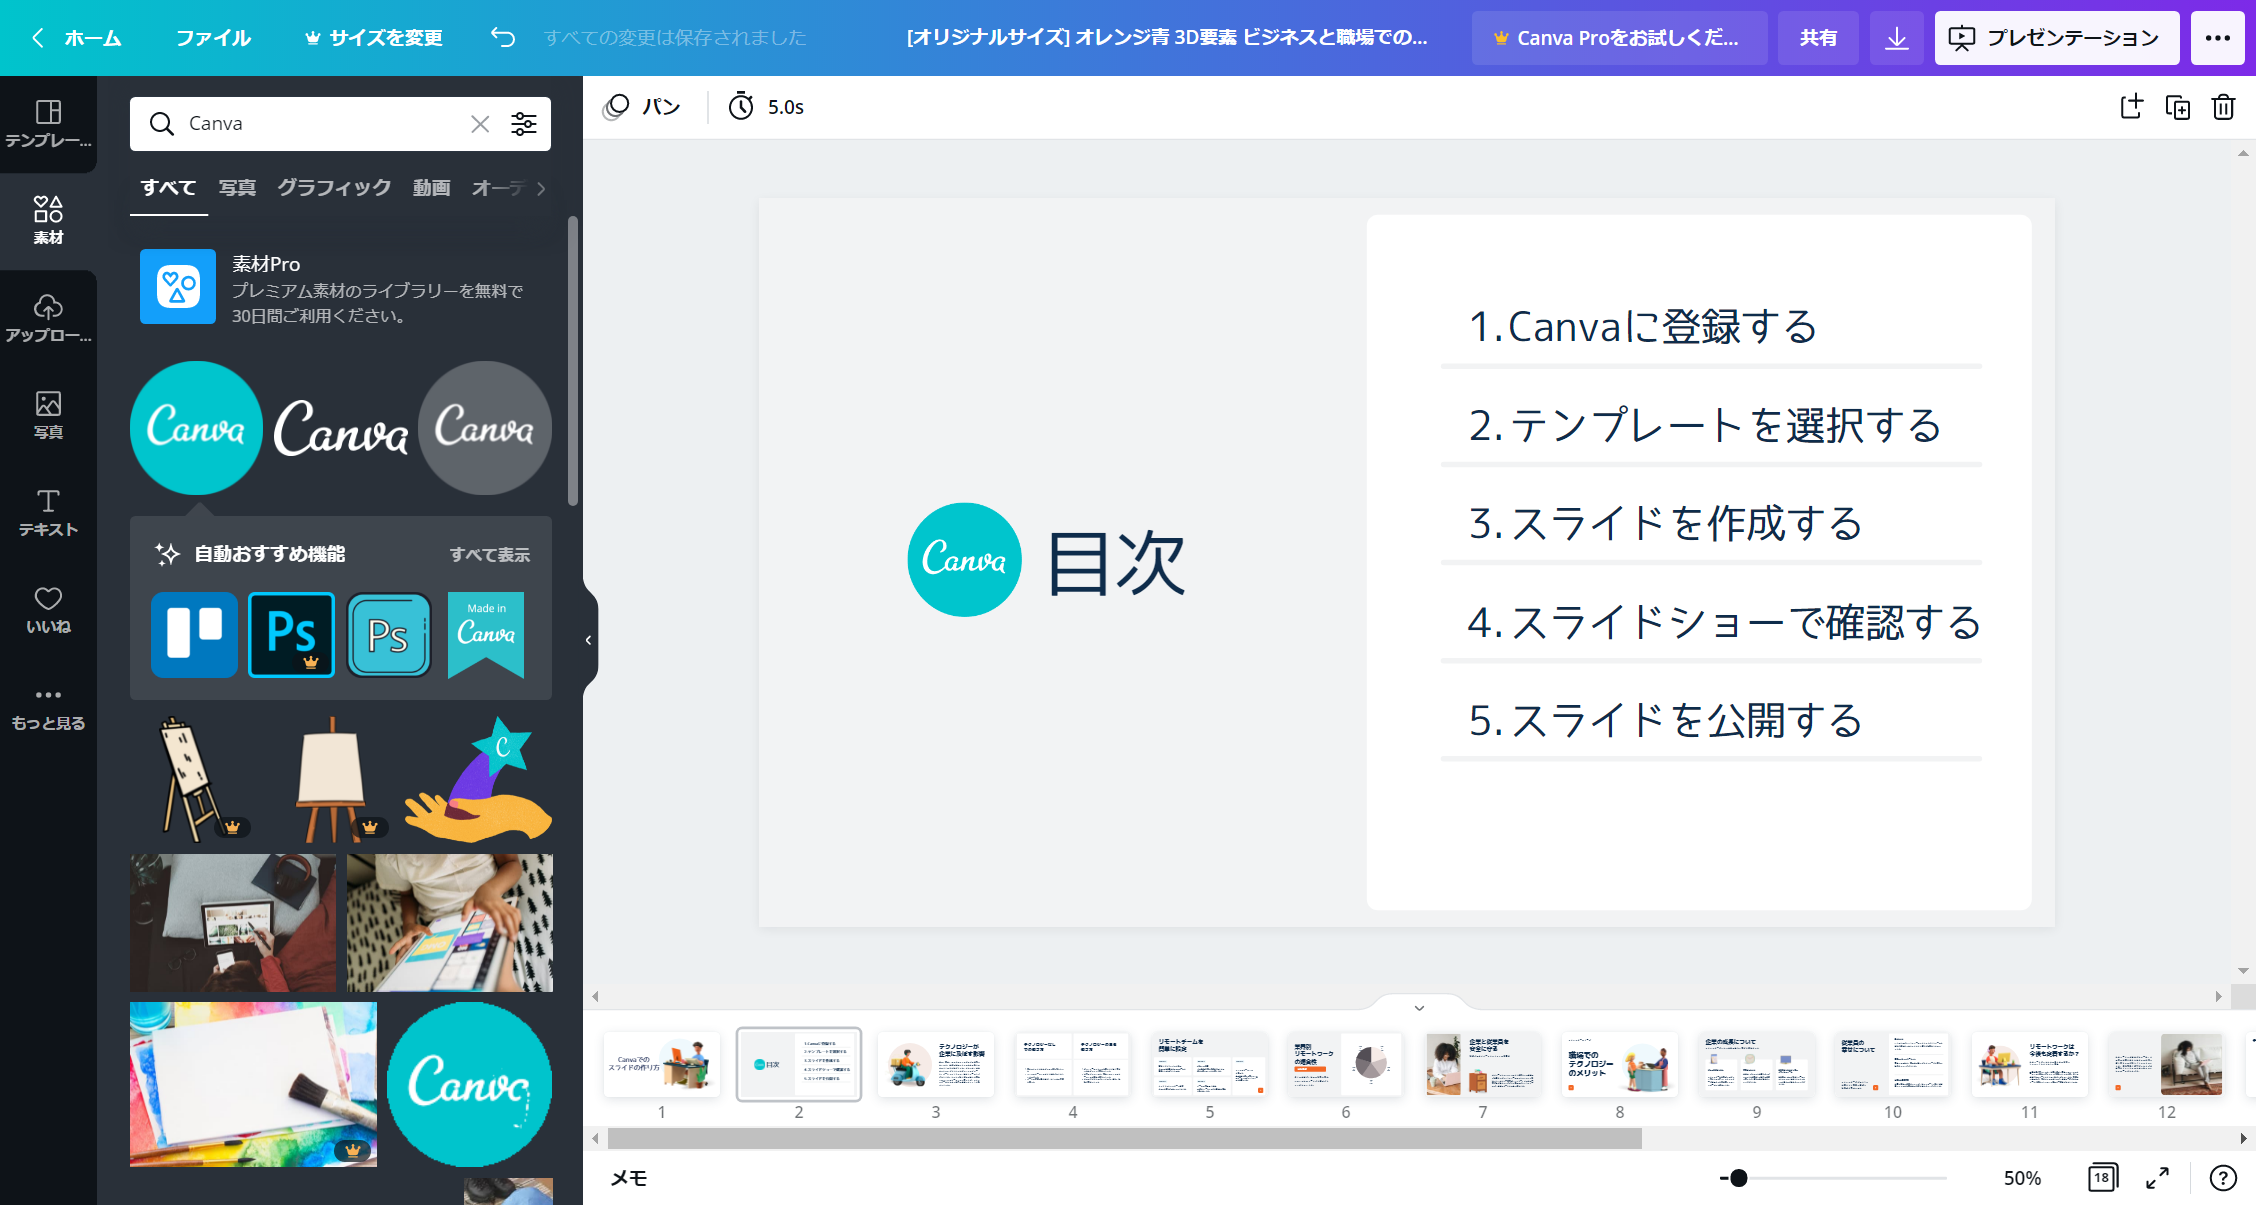Open grid view showing 18 pages
Viewport: 2256px width, 1205px height.
(x=2102, y=1178)
